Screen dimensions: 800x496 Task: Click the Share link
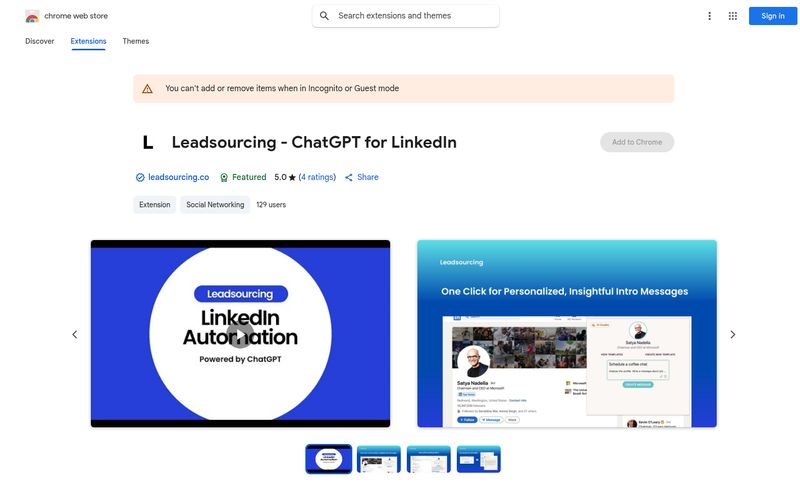click(x=367, y=178)
